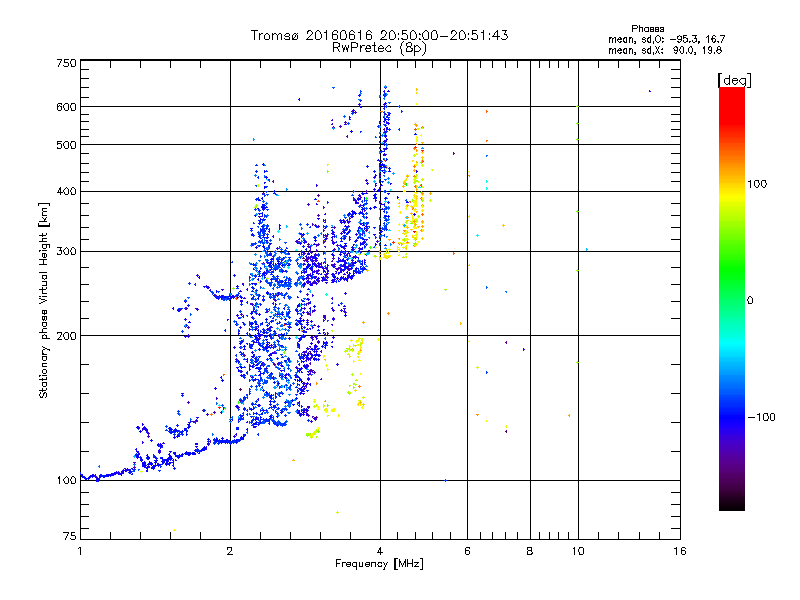Click the 'mean, sd,X: 90.0, 19.8' line
The width and height of the screenshot is (800, 600).
(x=665, y=51)
